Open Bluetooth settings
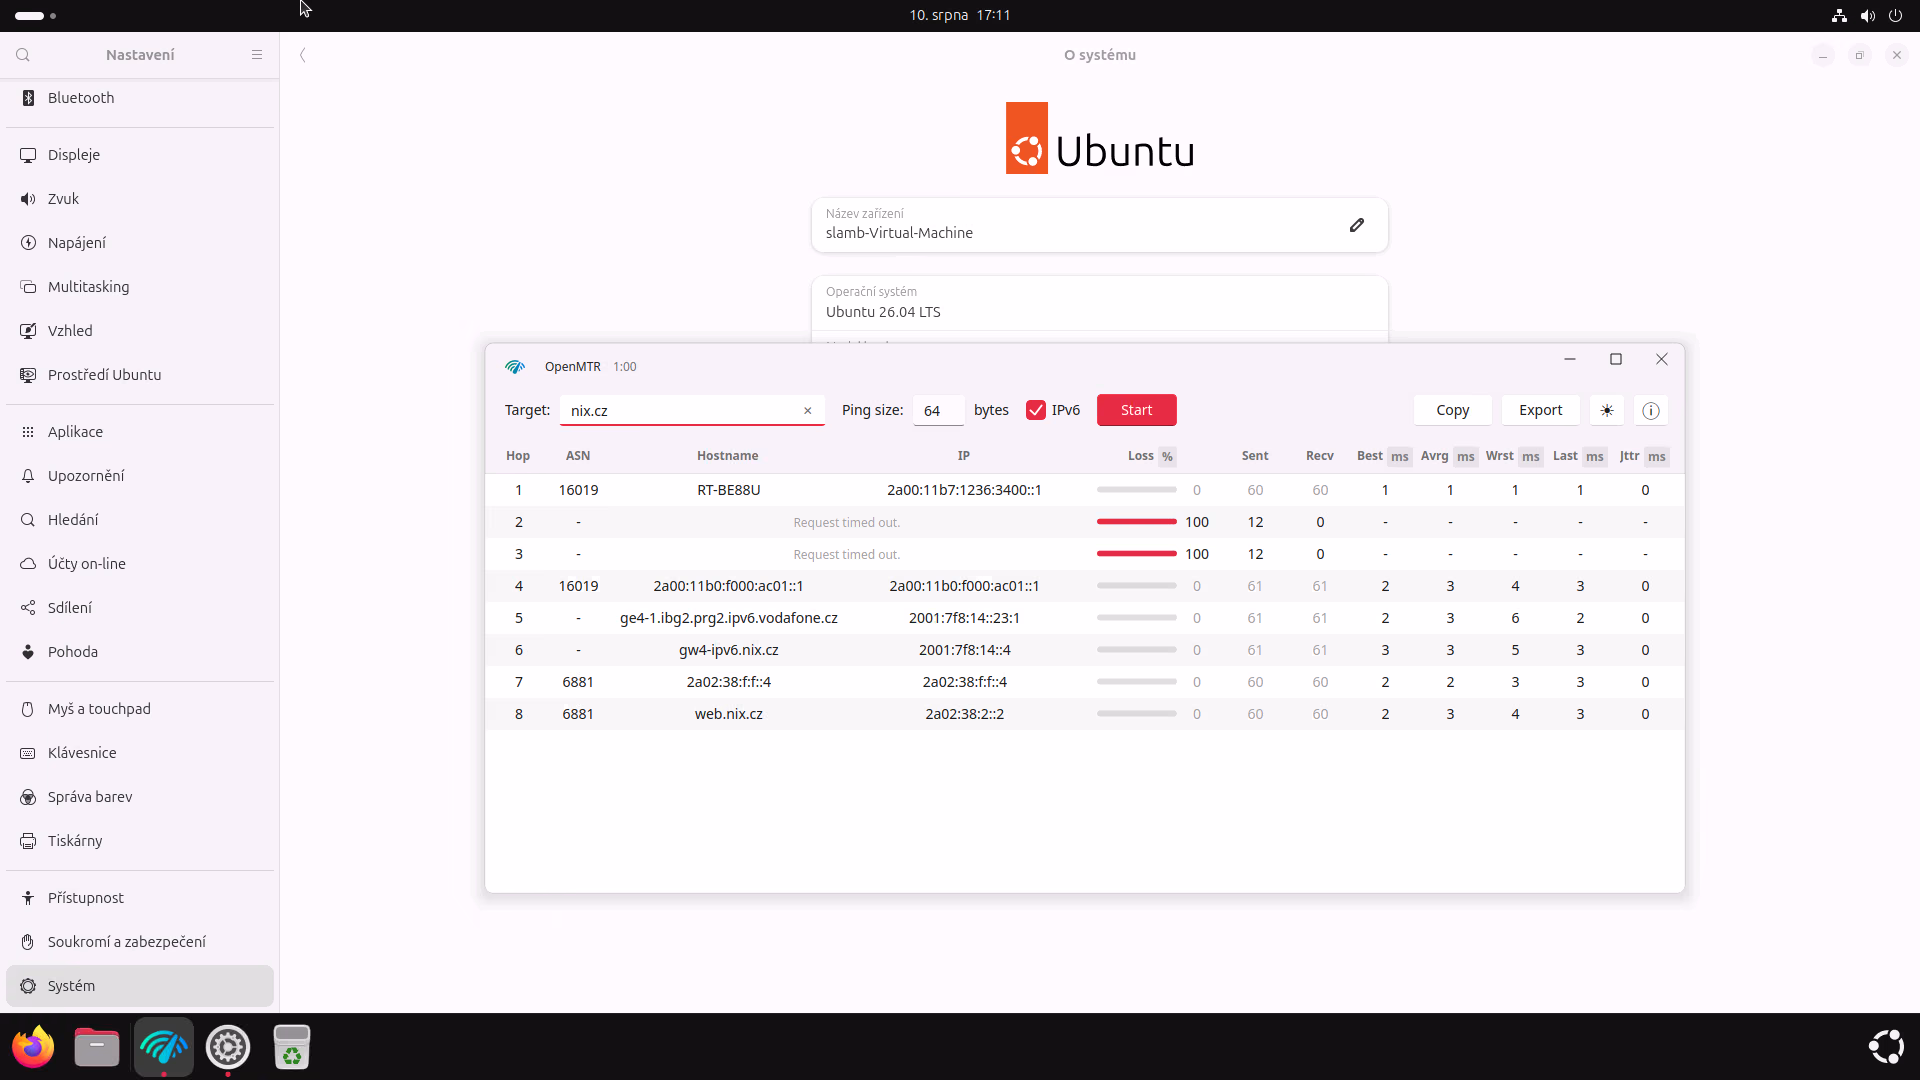The height and width of the screenshot is (1080, 1920). [x=140, y=98]
